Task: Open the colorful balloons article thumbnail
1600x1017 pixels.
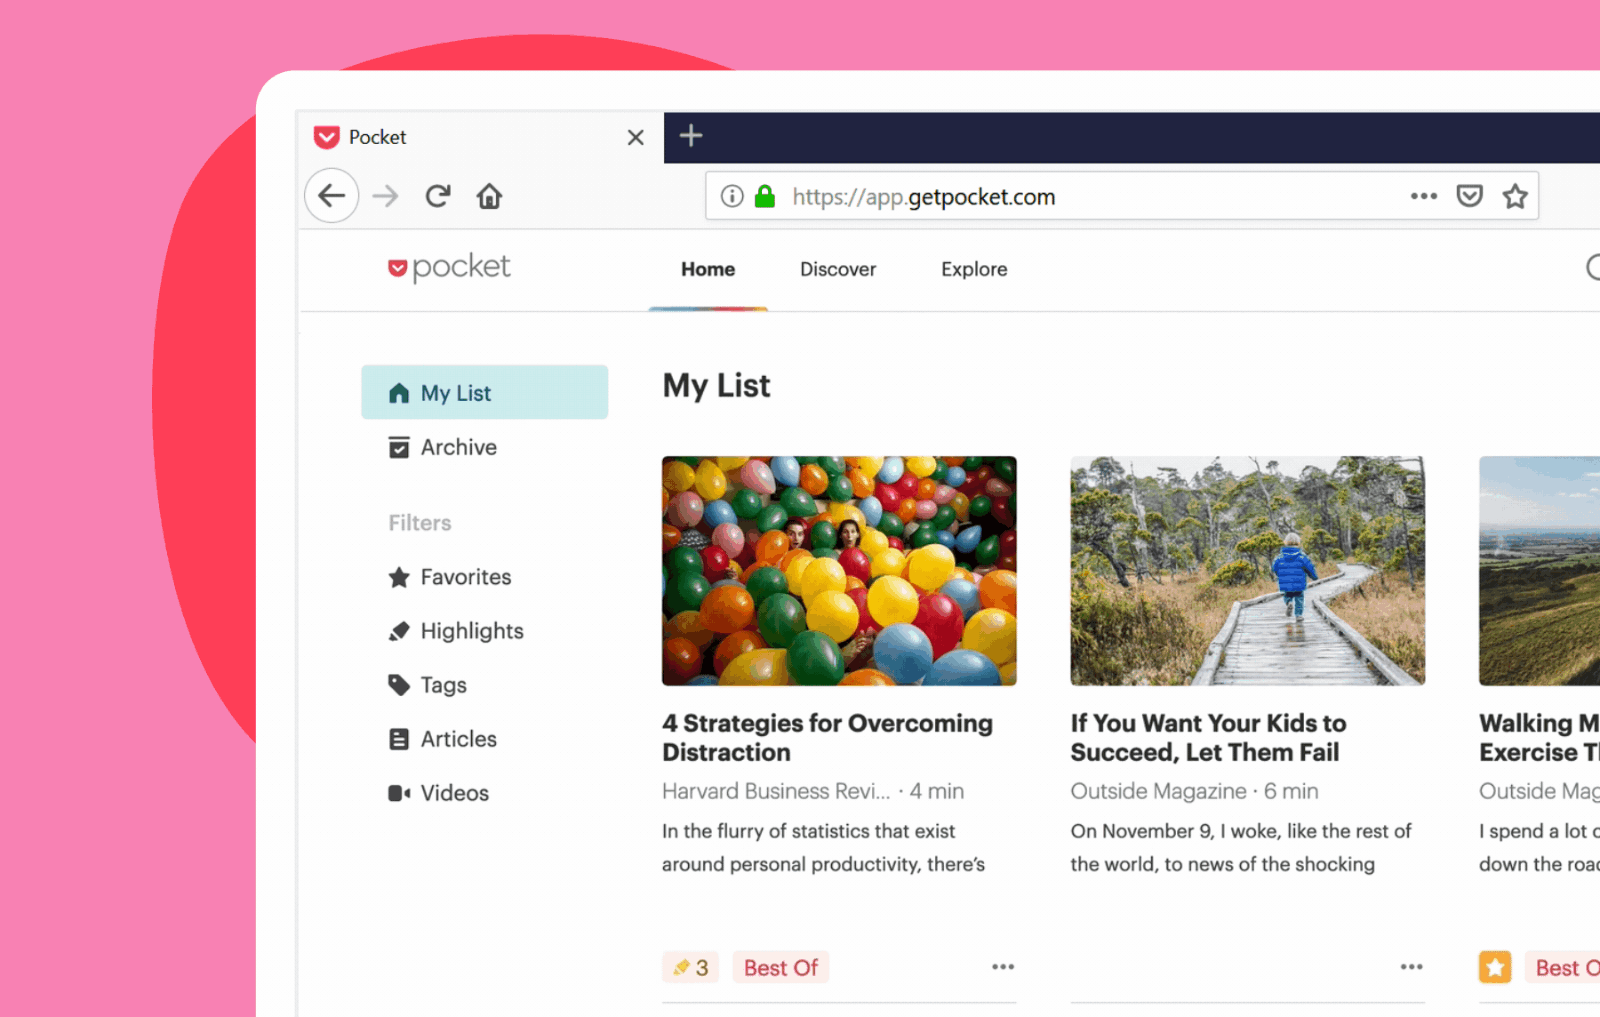Action: pos(839,571)
